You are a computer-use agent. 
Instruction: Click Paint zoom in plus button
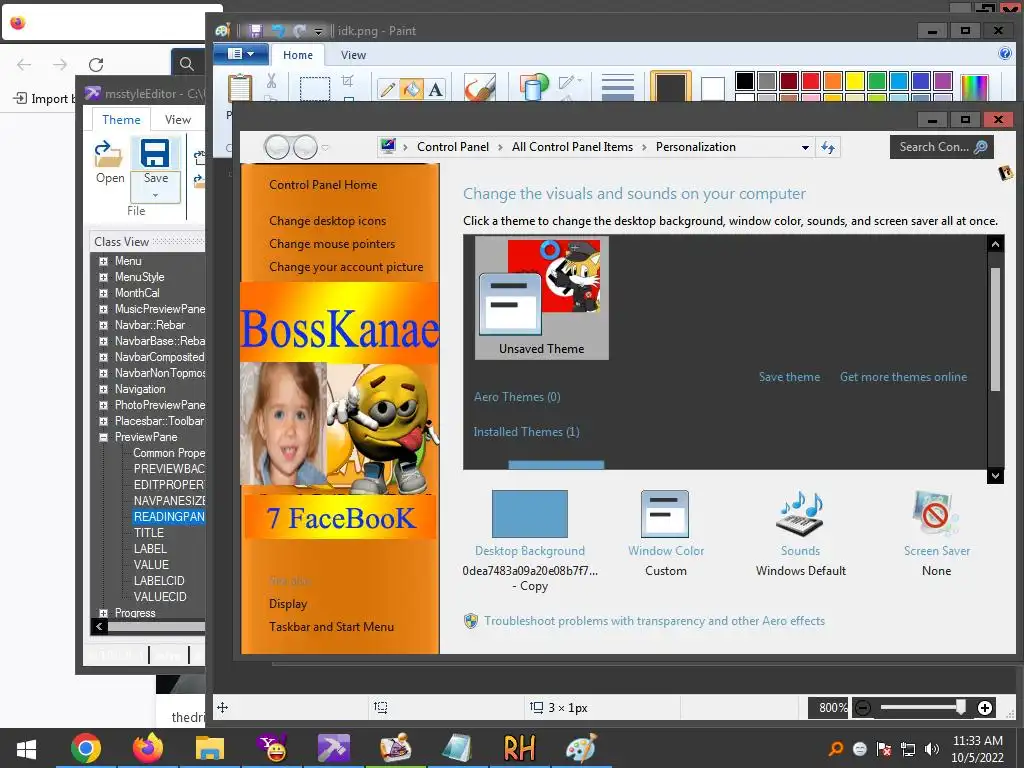985,707
